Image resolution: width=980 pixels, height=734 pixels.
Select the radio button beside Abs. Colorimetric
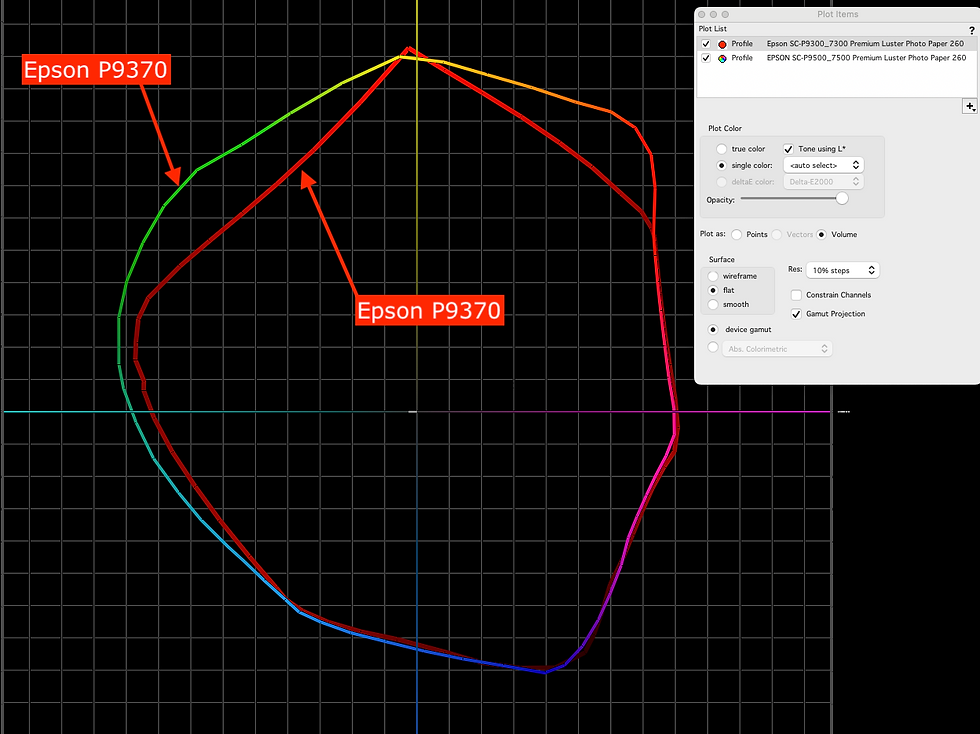[x=712, y=347]
